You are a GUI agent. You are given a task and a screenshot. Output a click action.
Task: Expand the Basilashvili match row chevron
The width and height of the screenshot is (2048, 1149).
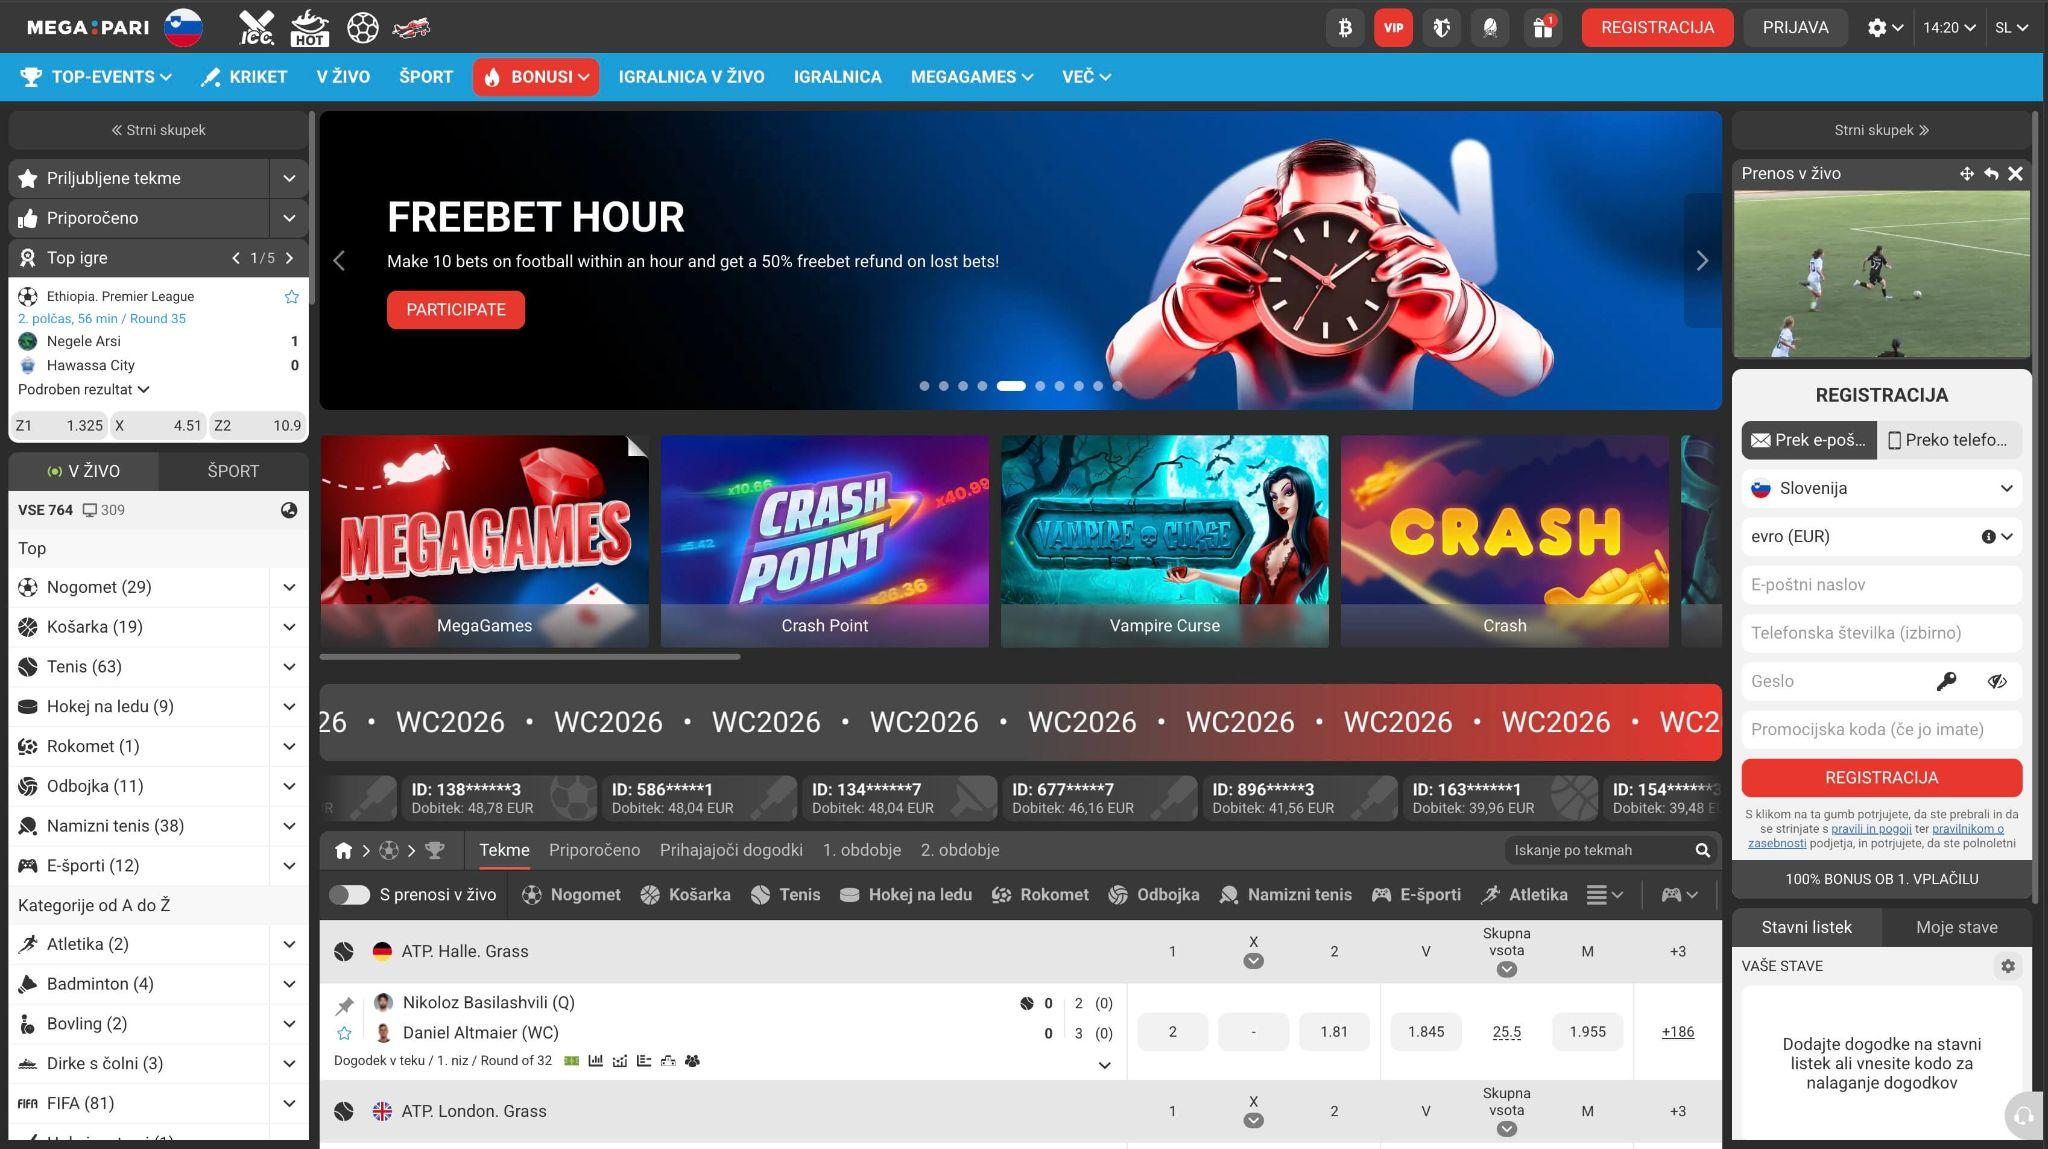point(1104,1065)
